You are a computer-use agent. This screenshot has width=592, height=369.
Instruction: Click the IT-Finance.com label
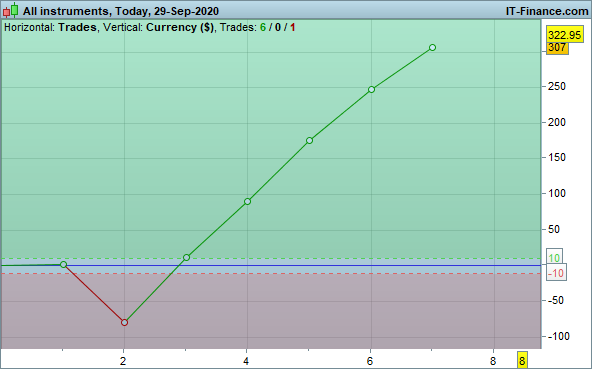(x=547, y=11)
